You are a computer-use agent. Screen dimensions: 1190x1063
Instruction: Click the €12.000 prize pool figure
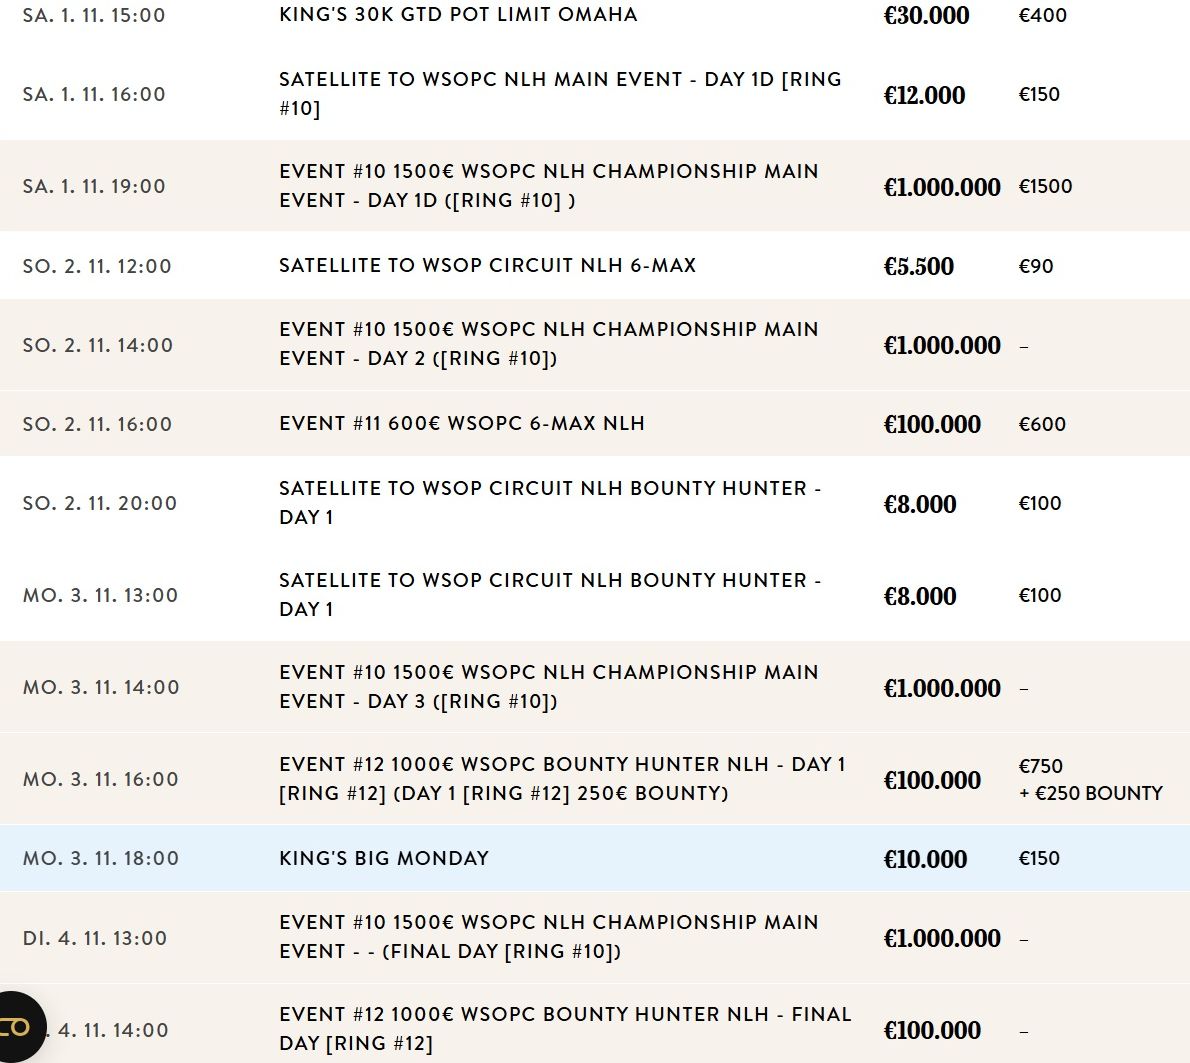tap(924, 96)
